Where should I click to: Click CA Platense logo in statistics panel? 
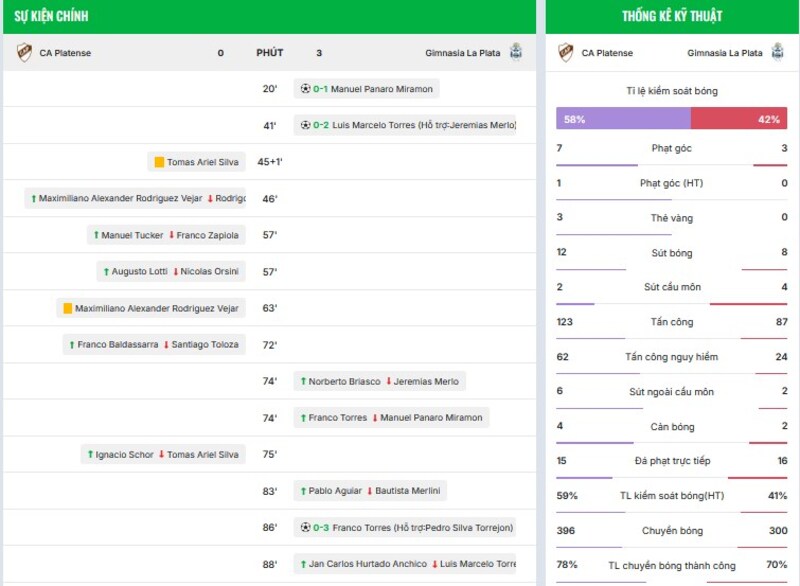click(x=566, y=52)
